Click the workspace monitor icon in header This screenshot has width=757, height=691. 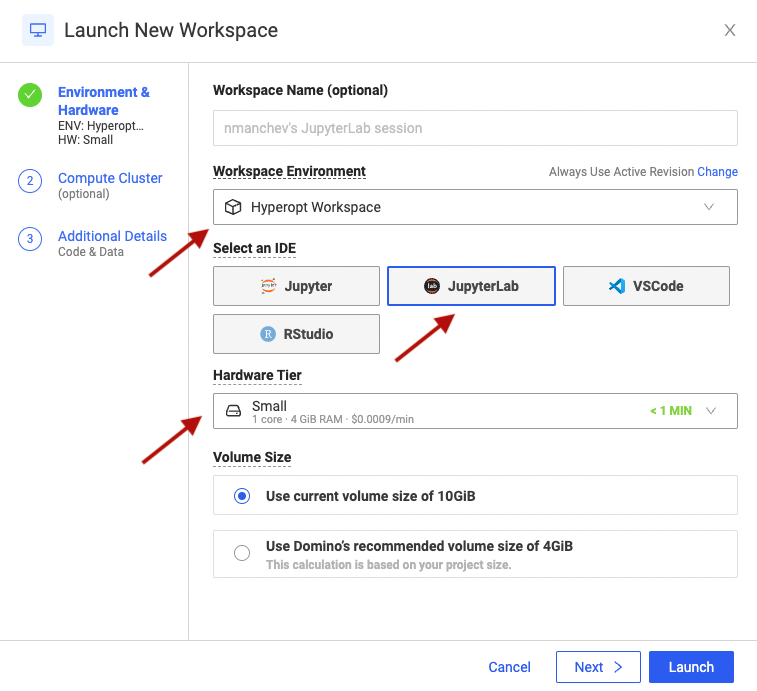click(x=38, y=30)
